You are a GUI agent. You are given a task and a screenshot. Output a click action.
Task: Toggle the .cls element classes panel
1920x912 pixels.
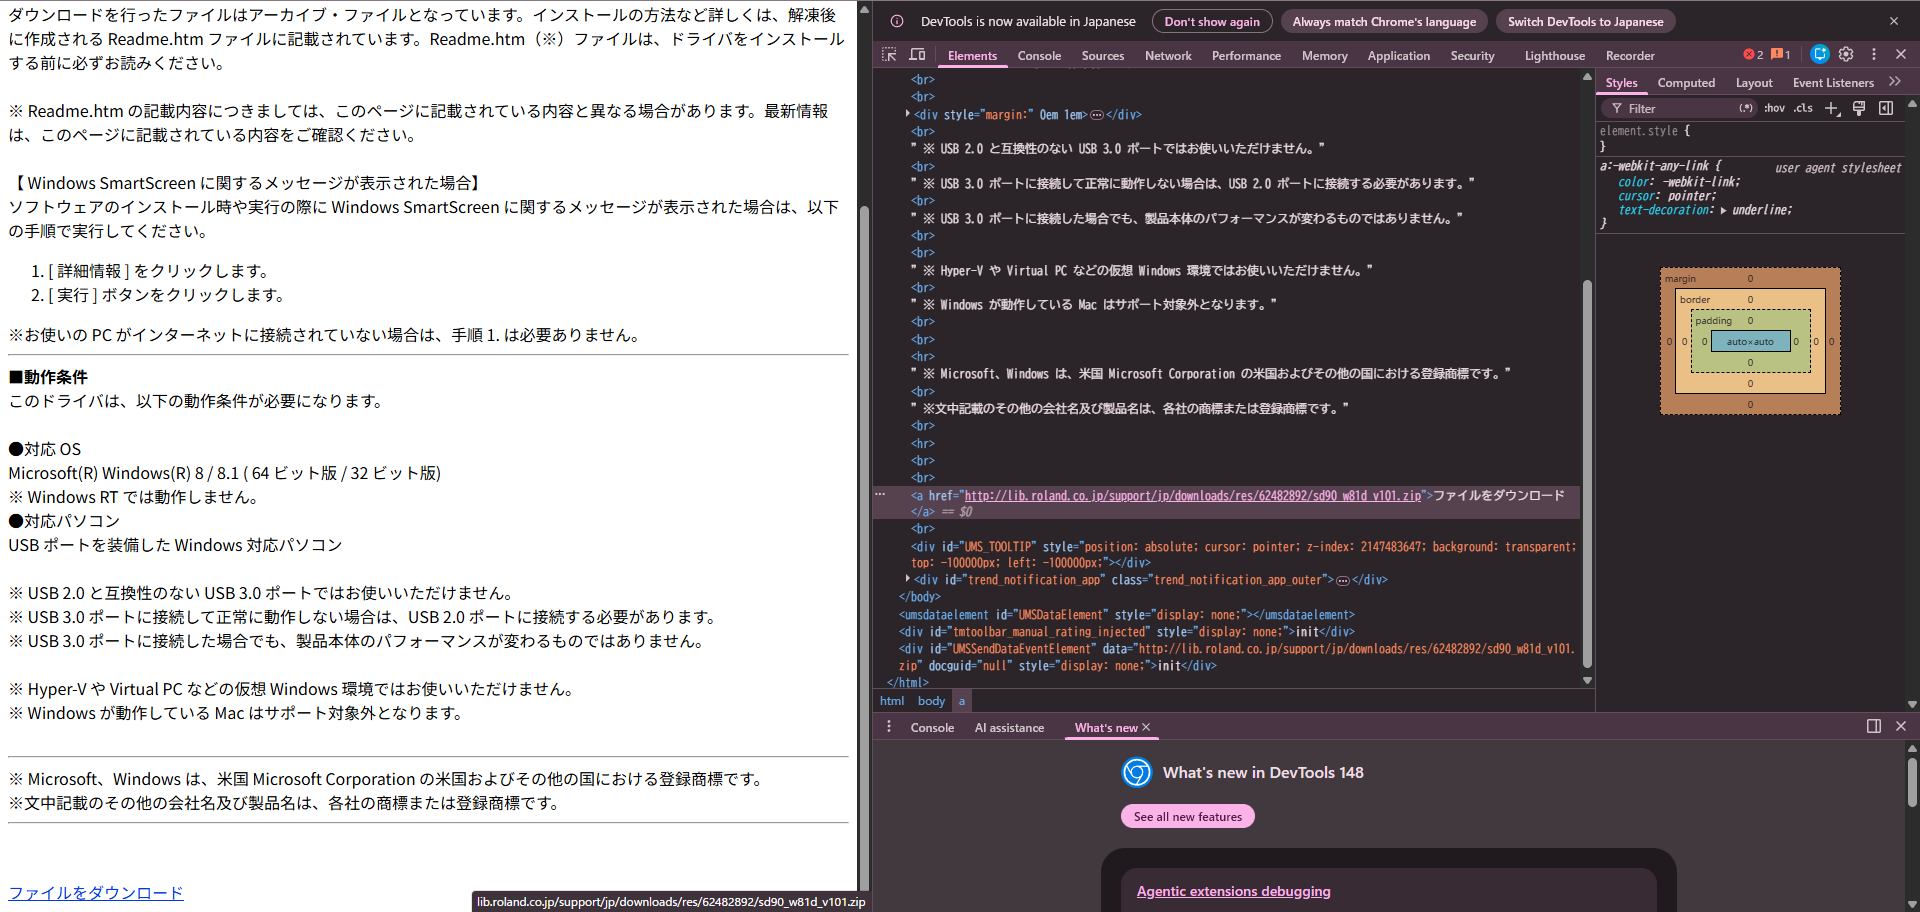click(1803, 108)
